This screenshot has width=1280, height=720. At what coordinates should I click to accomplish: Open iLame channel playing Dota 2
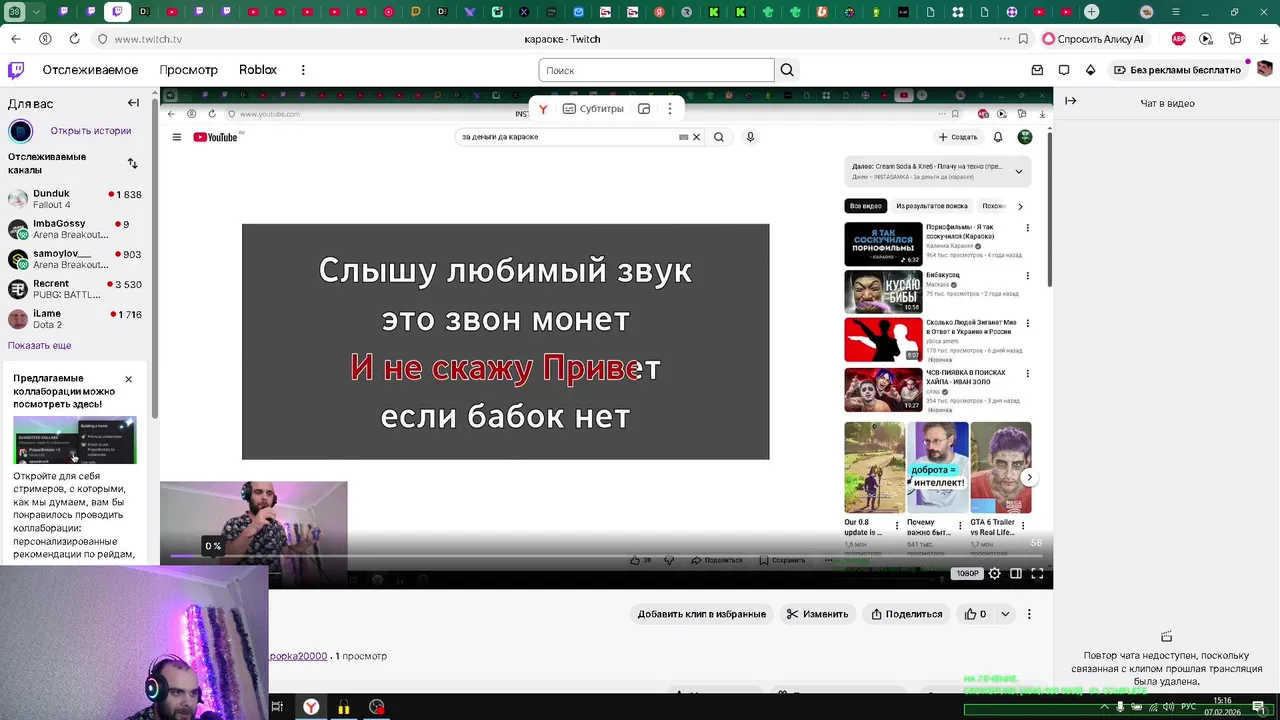click(x=75, y=319)
